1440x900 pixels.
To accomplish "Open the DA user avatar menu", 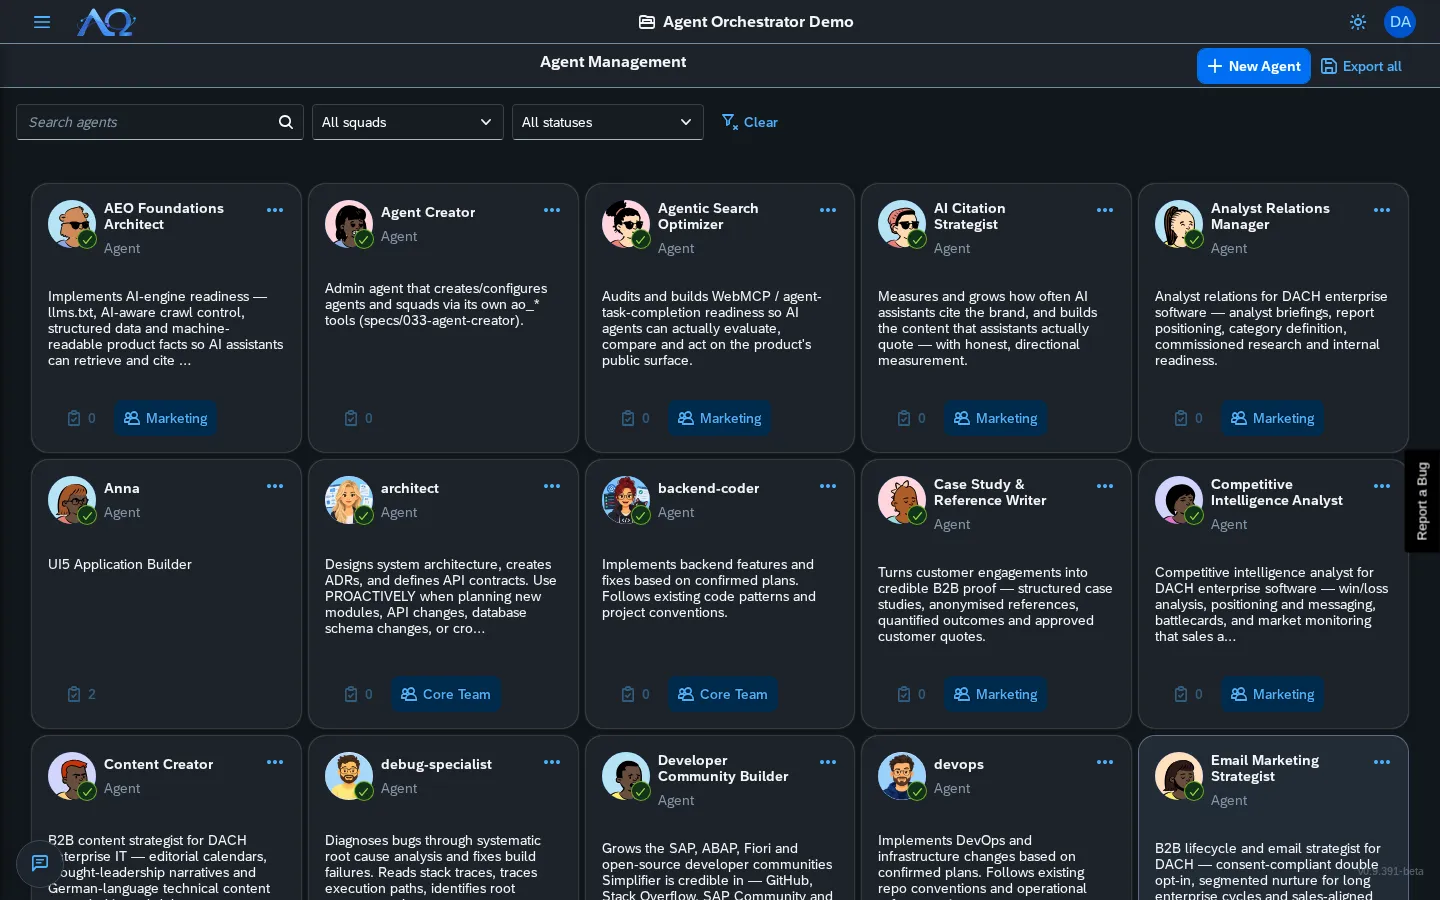I will [1400, 22].
